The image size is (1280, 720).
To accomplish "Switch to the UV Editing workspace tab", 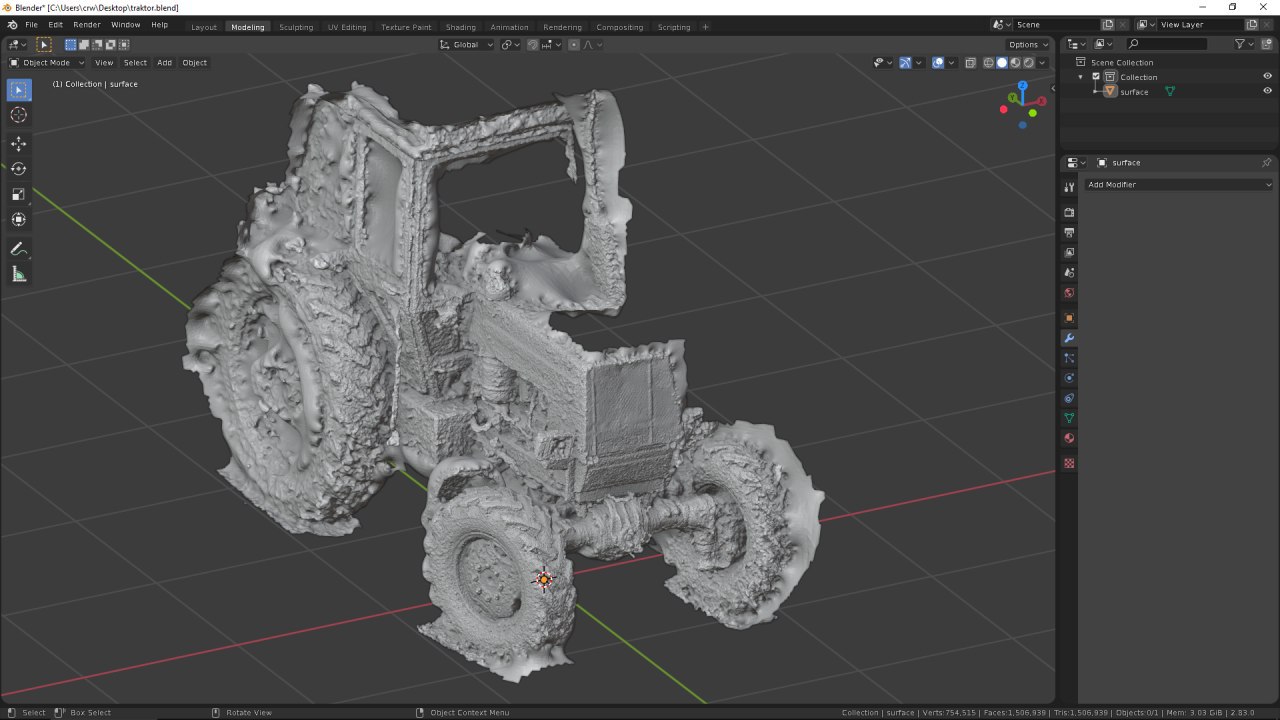I will click(347, 27).
